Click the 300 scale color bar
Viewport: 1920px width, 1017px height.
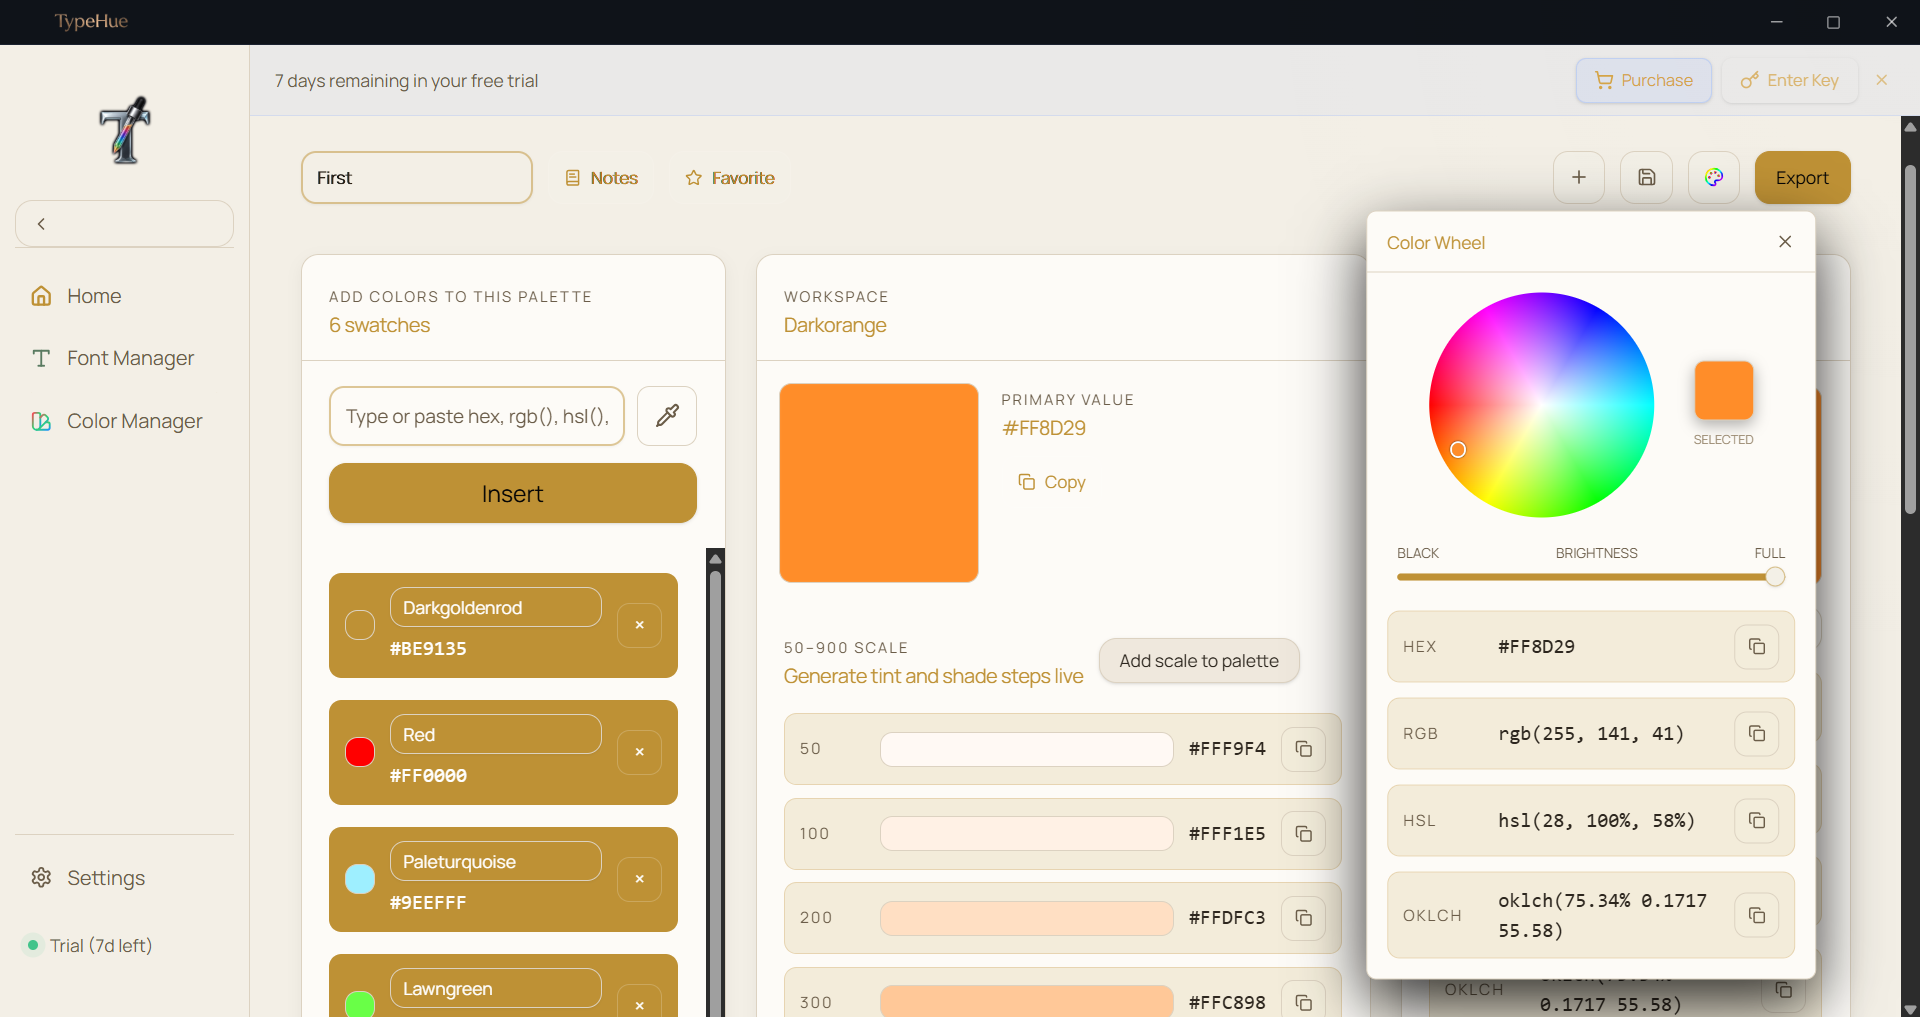1027,1001
